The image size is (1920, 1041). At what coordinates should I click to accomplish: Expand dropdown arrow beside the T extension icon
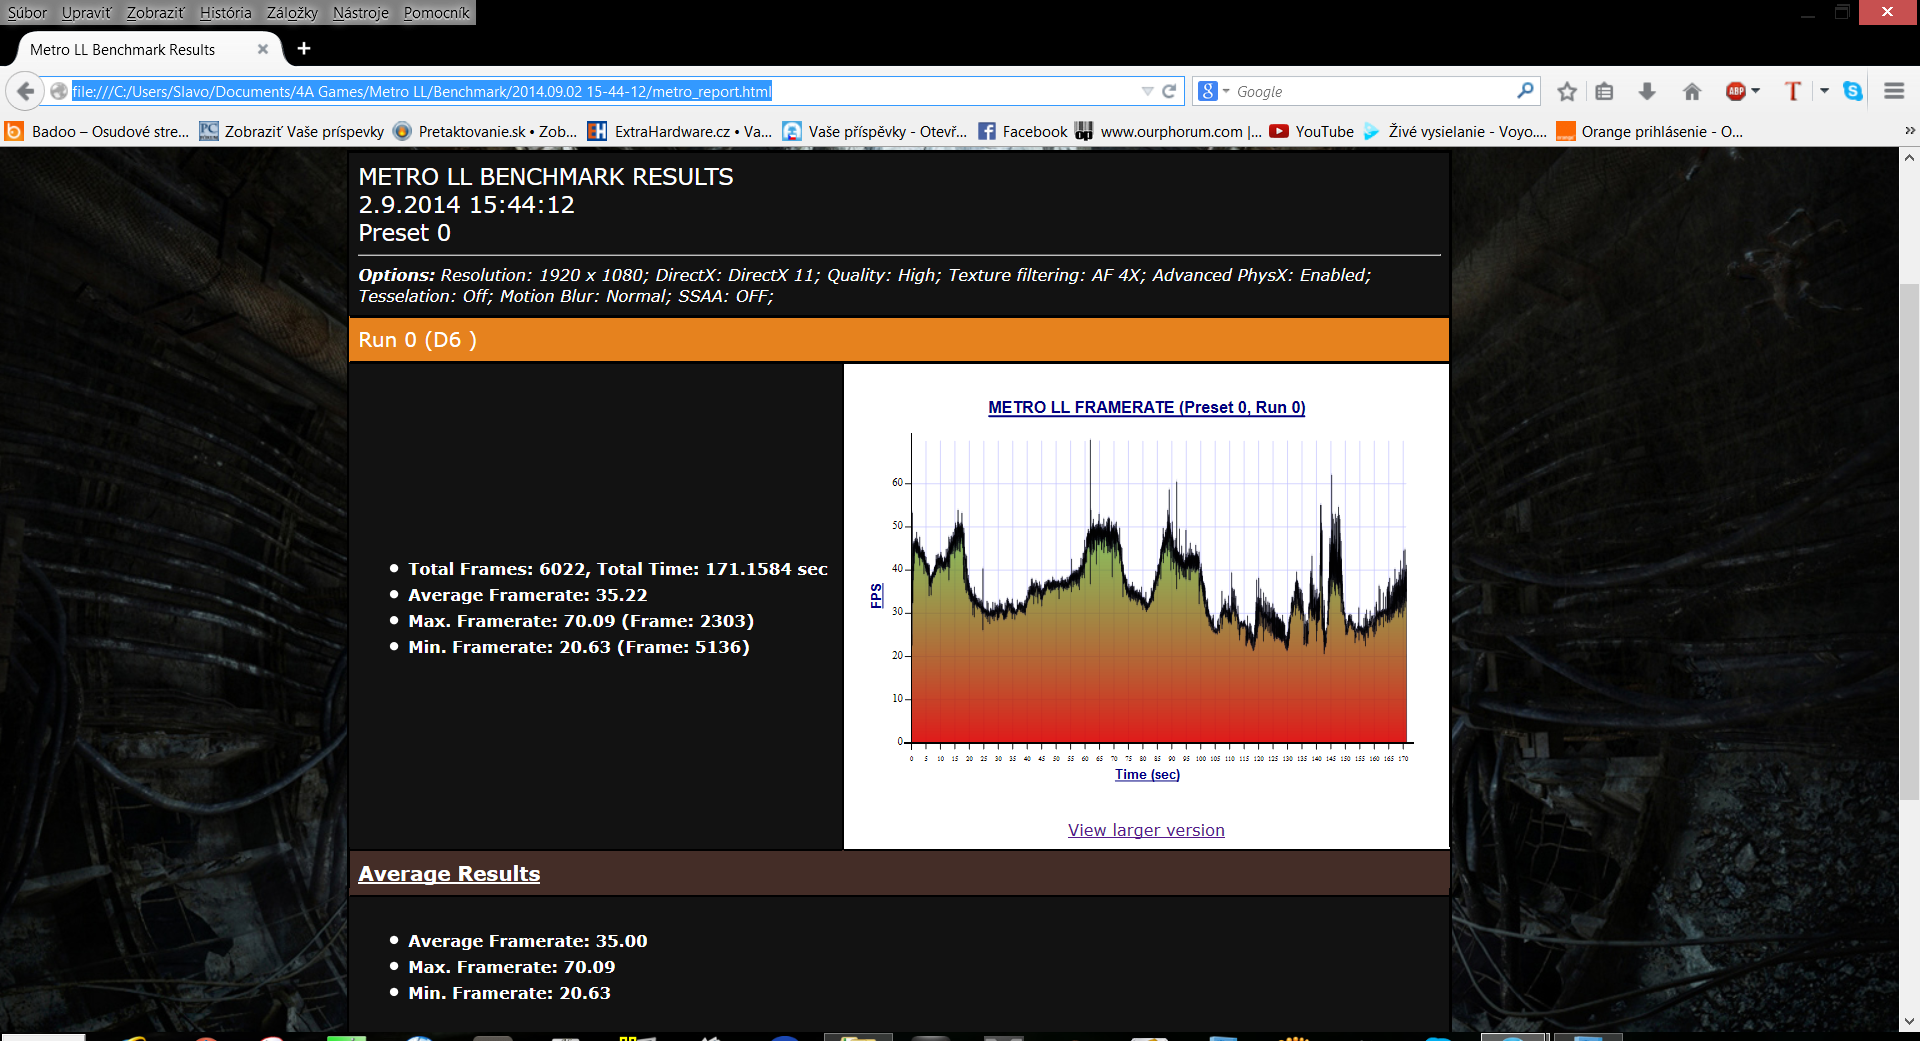[x=1824, y=91]
